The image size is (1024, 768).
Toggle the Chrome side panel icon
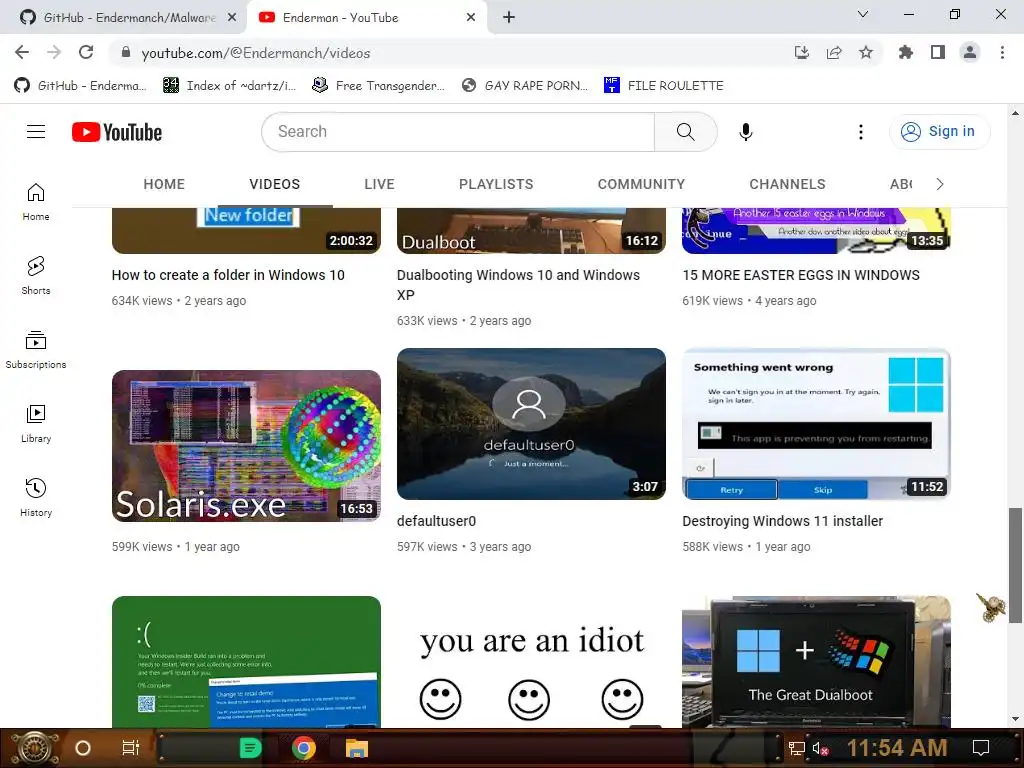coord(938,52)
